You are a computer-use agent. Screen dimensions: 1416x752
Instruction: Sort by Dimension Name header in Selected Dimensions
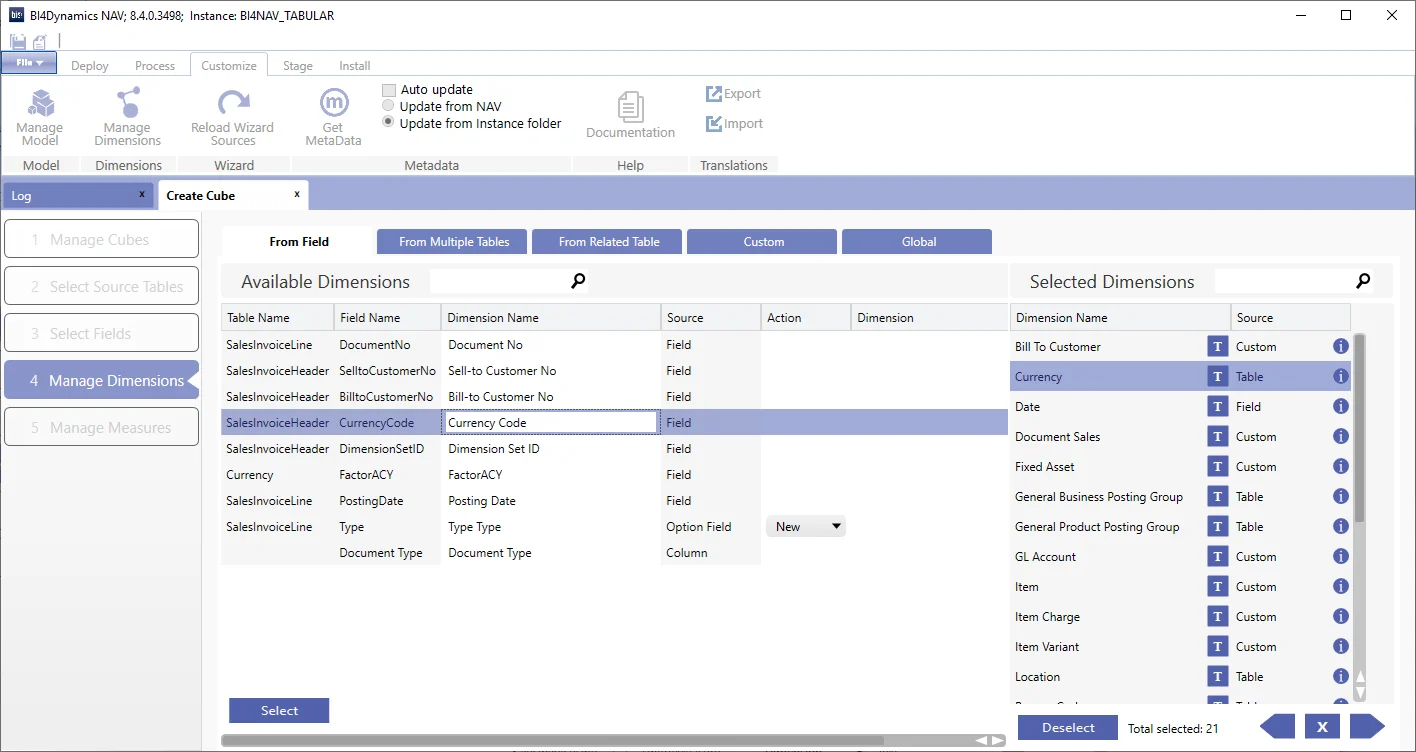pos(1120,318)
